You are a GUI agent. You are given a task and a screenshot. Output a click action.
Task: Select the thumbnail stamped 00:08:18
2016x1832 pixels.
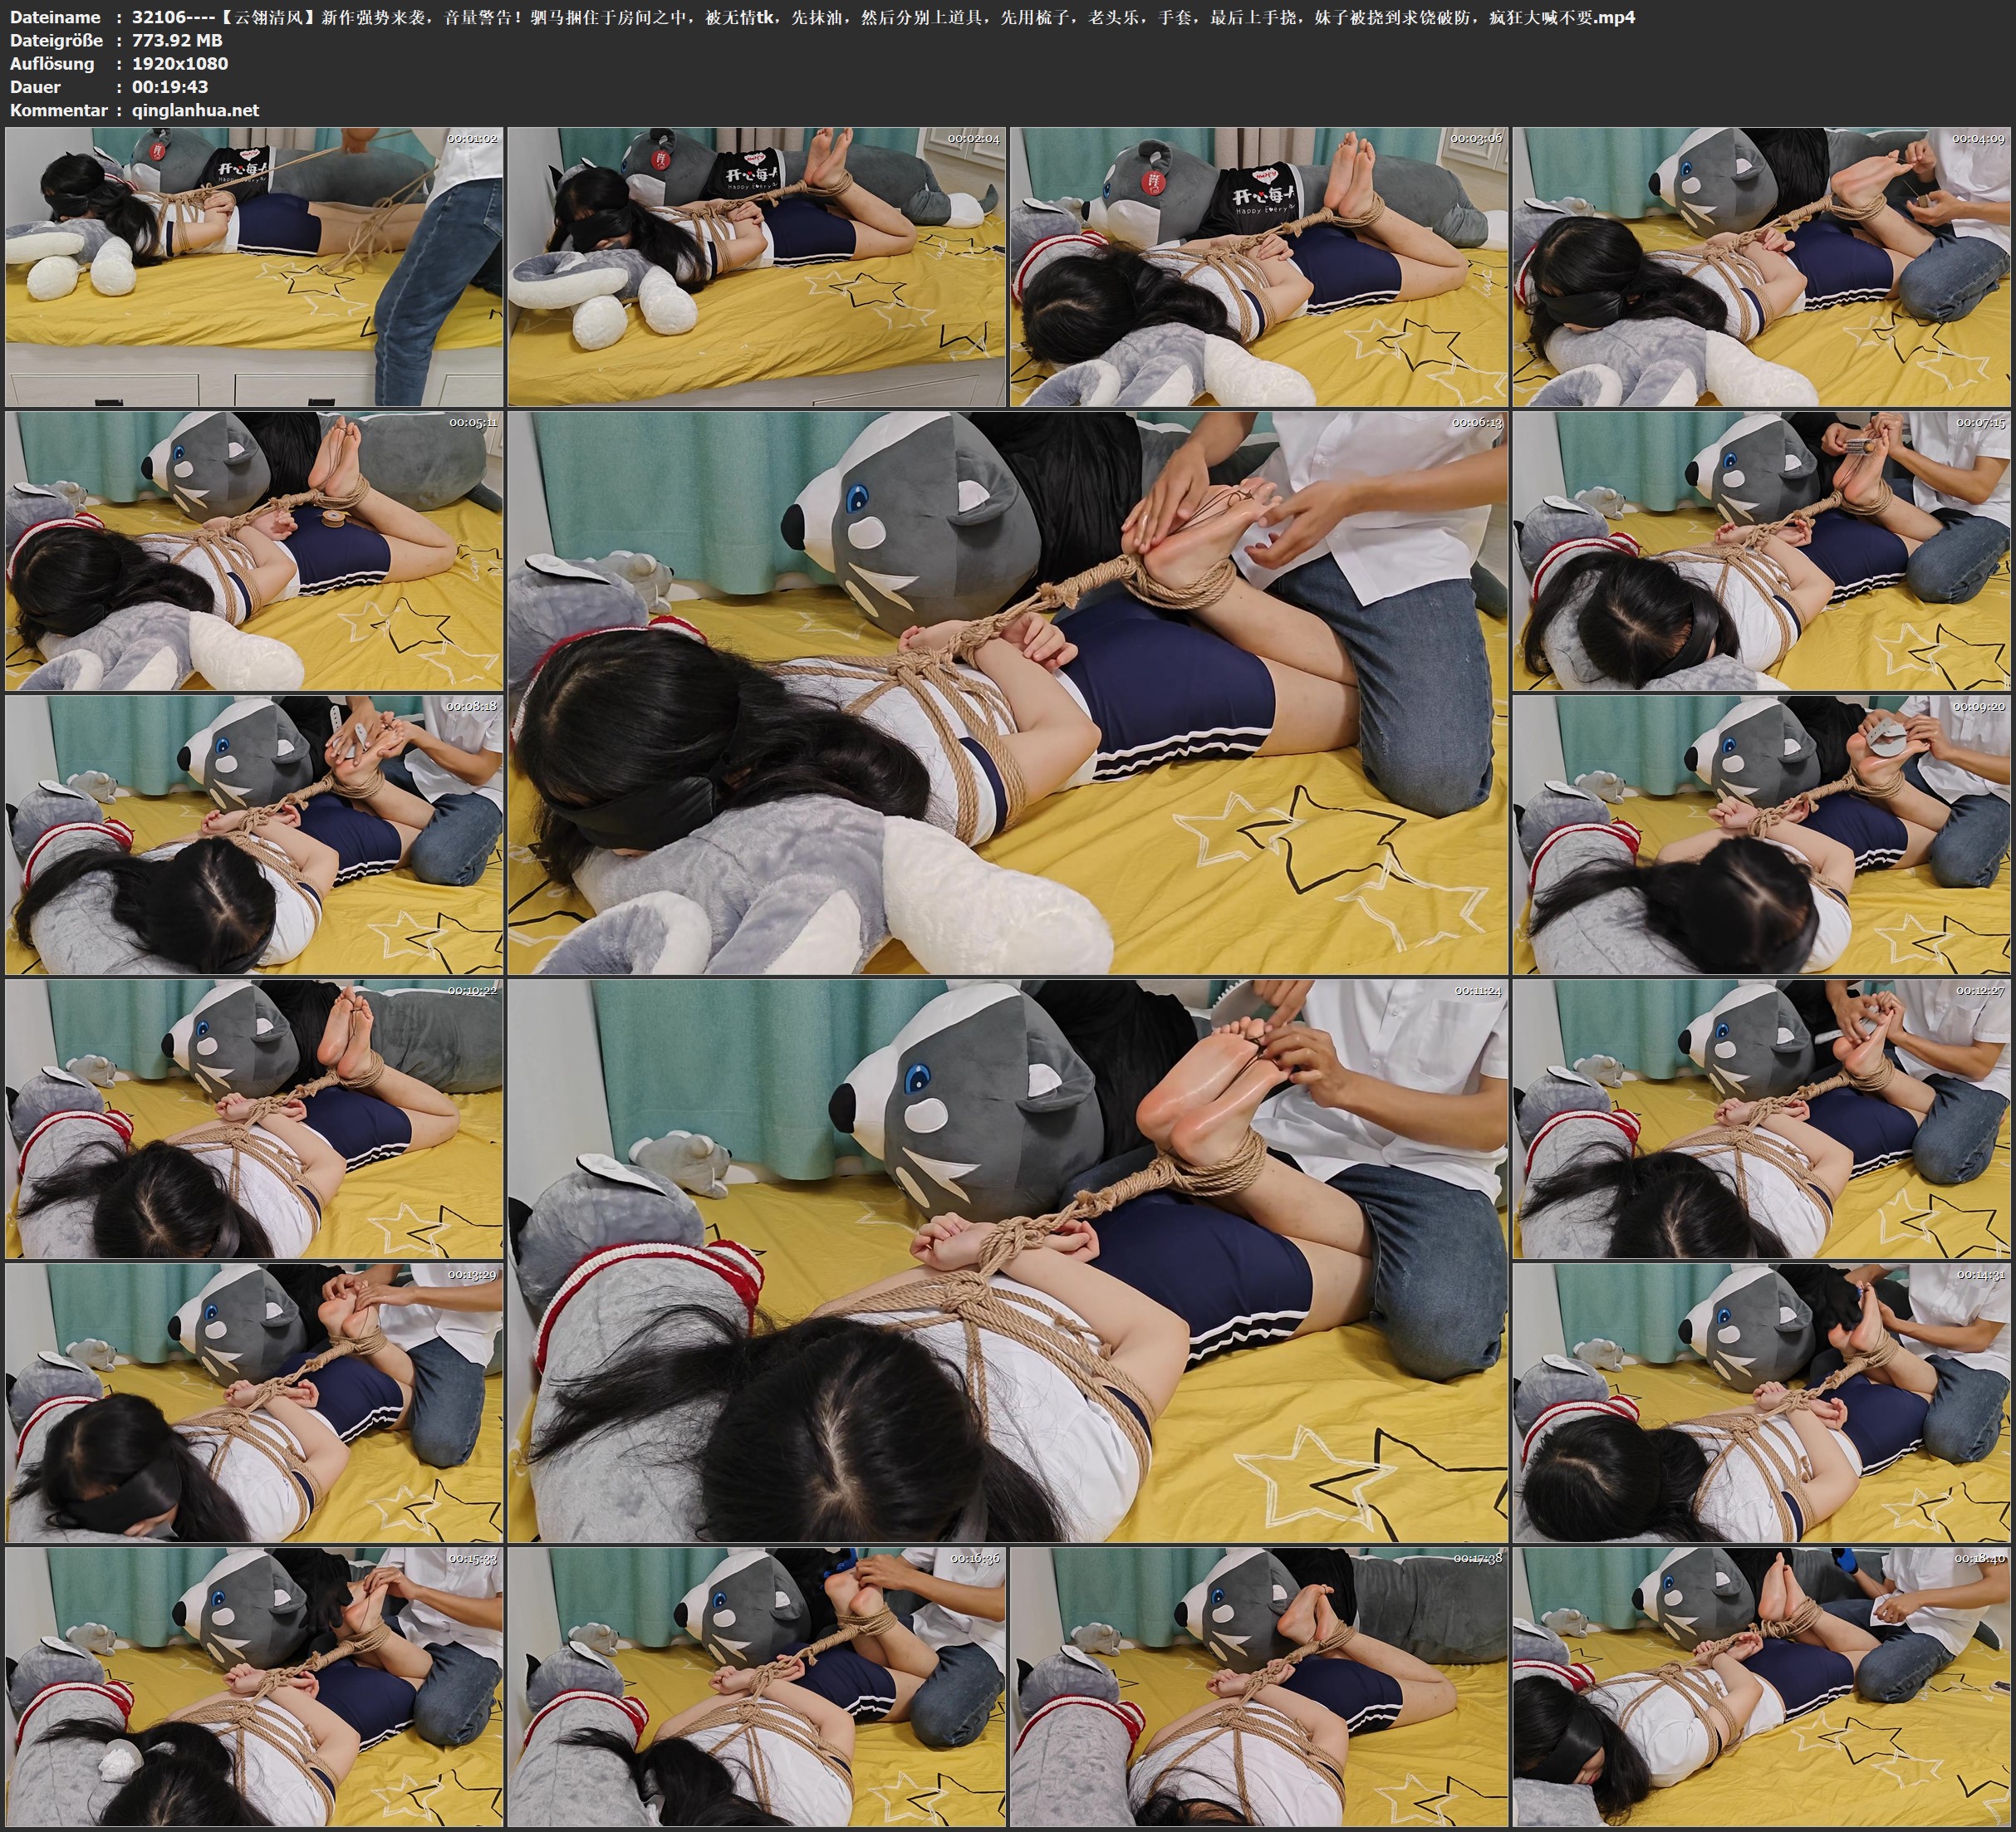tap(254, 835)
